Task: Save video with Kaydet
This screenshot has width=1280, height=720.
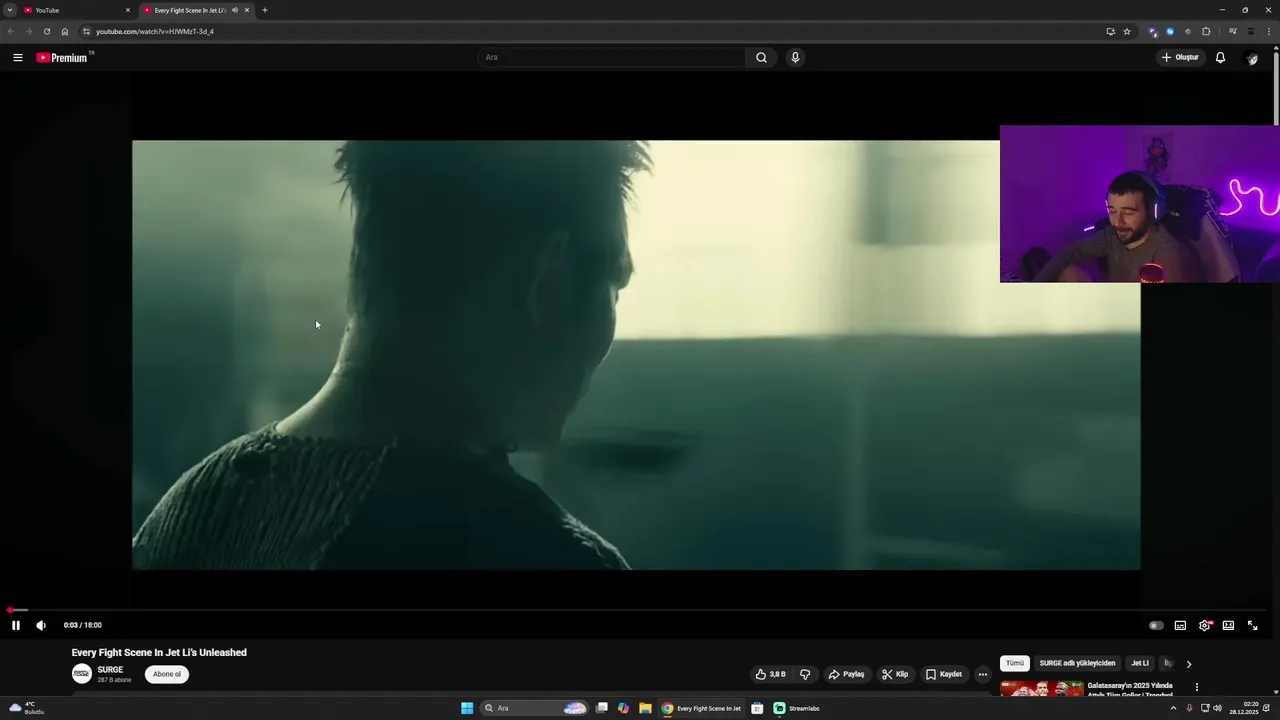Action: coord(943,674)
